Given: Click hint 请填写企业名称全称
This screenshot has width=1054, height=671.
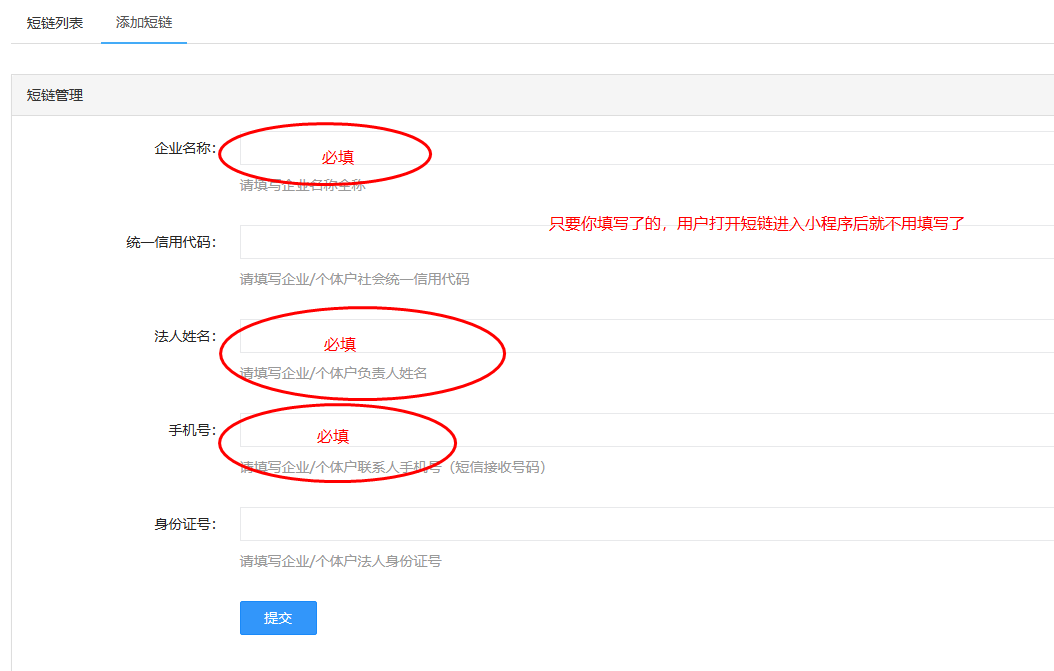Looking at the screenshot, I should [x=302, y=186].
